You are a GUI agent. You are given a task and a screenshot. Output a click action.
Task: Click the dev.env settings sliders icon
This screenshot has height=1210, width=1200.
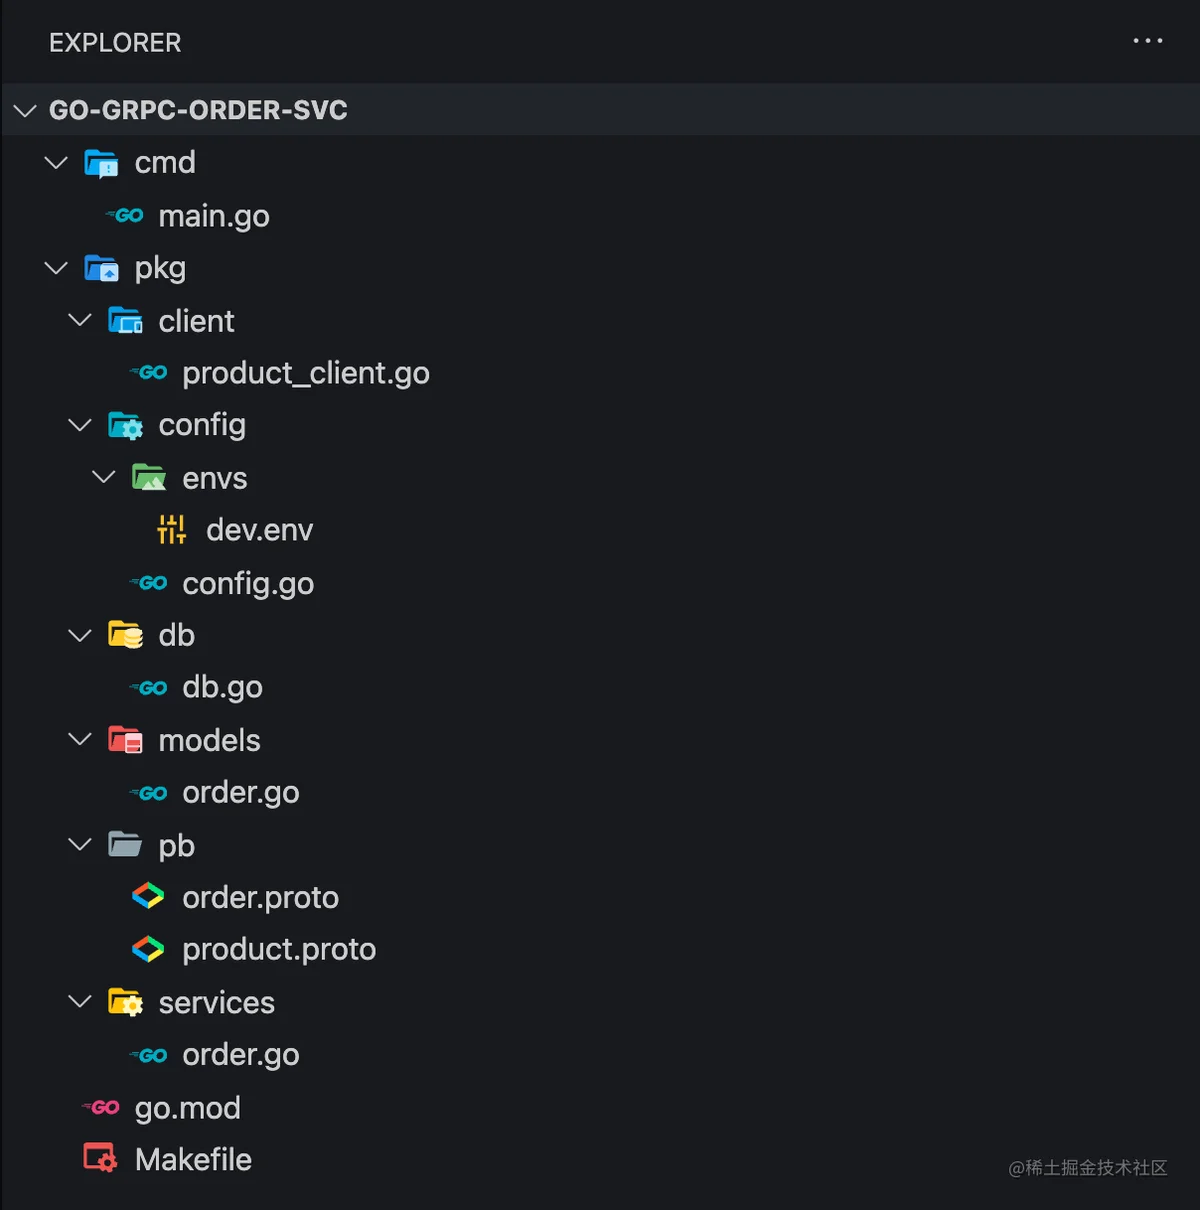(x=172, y=529)
